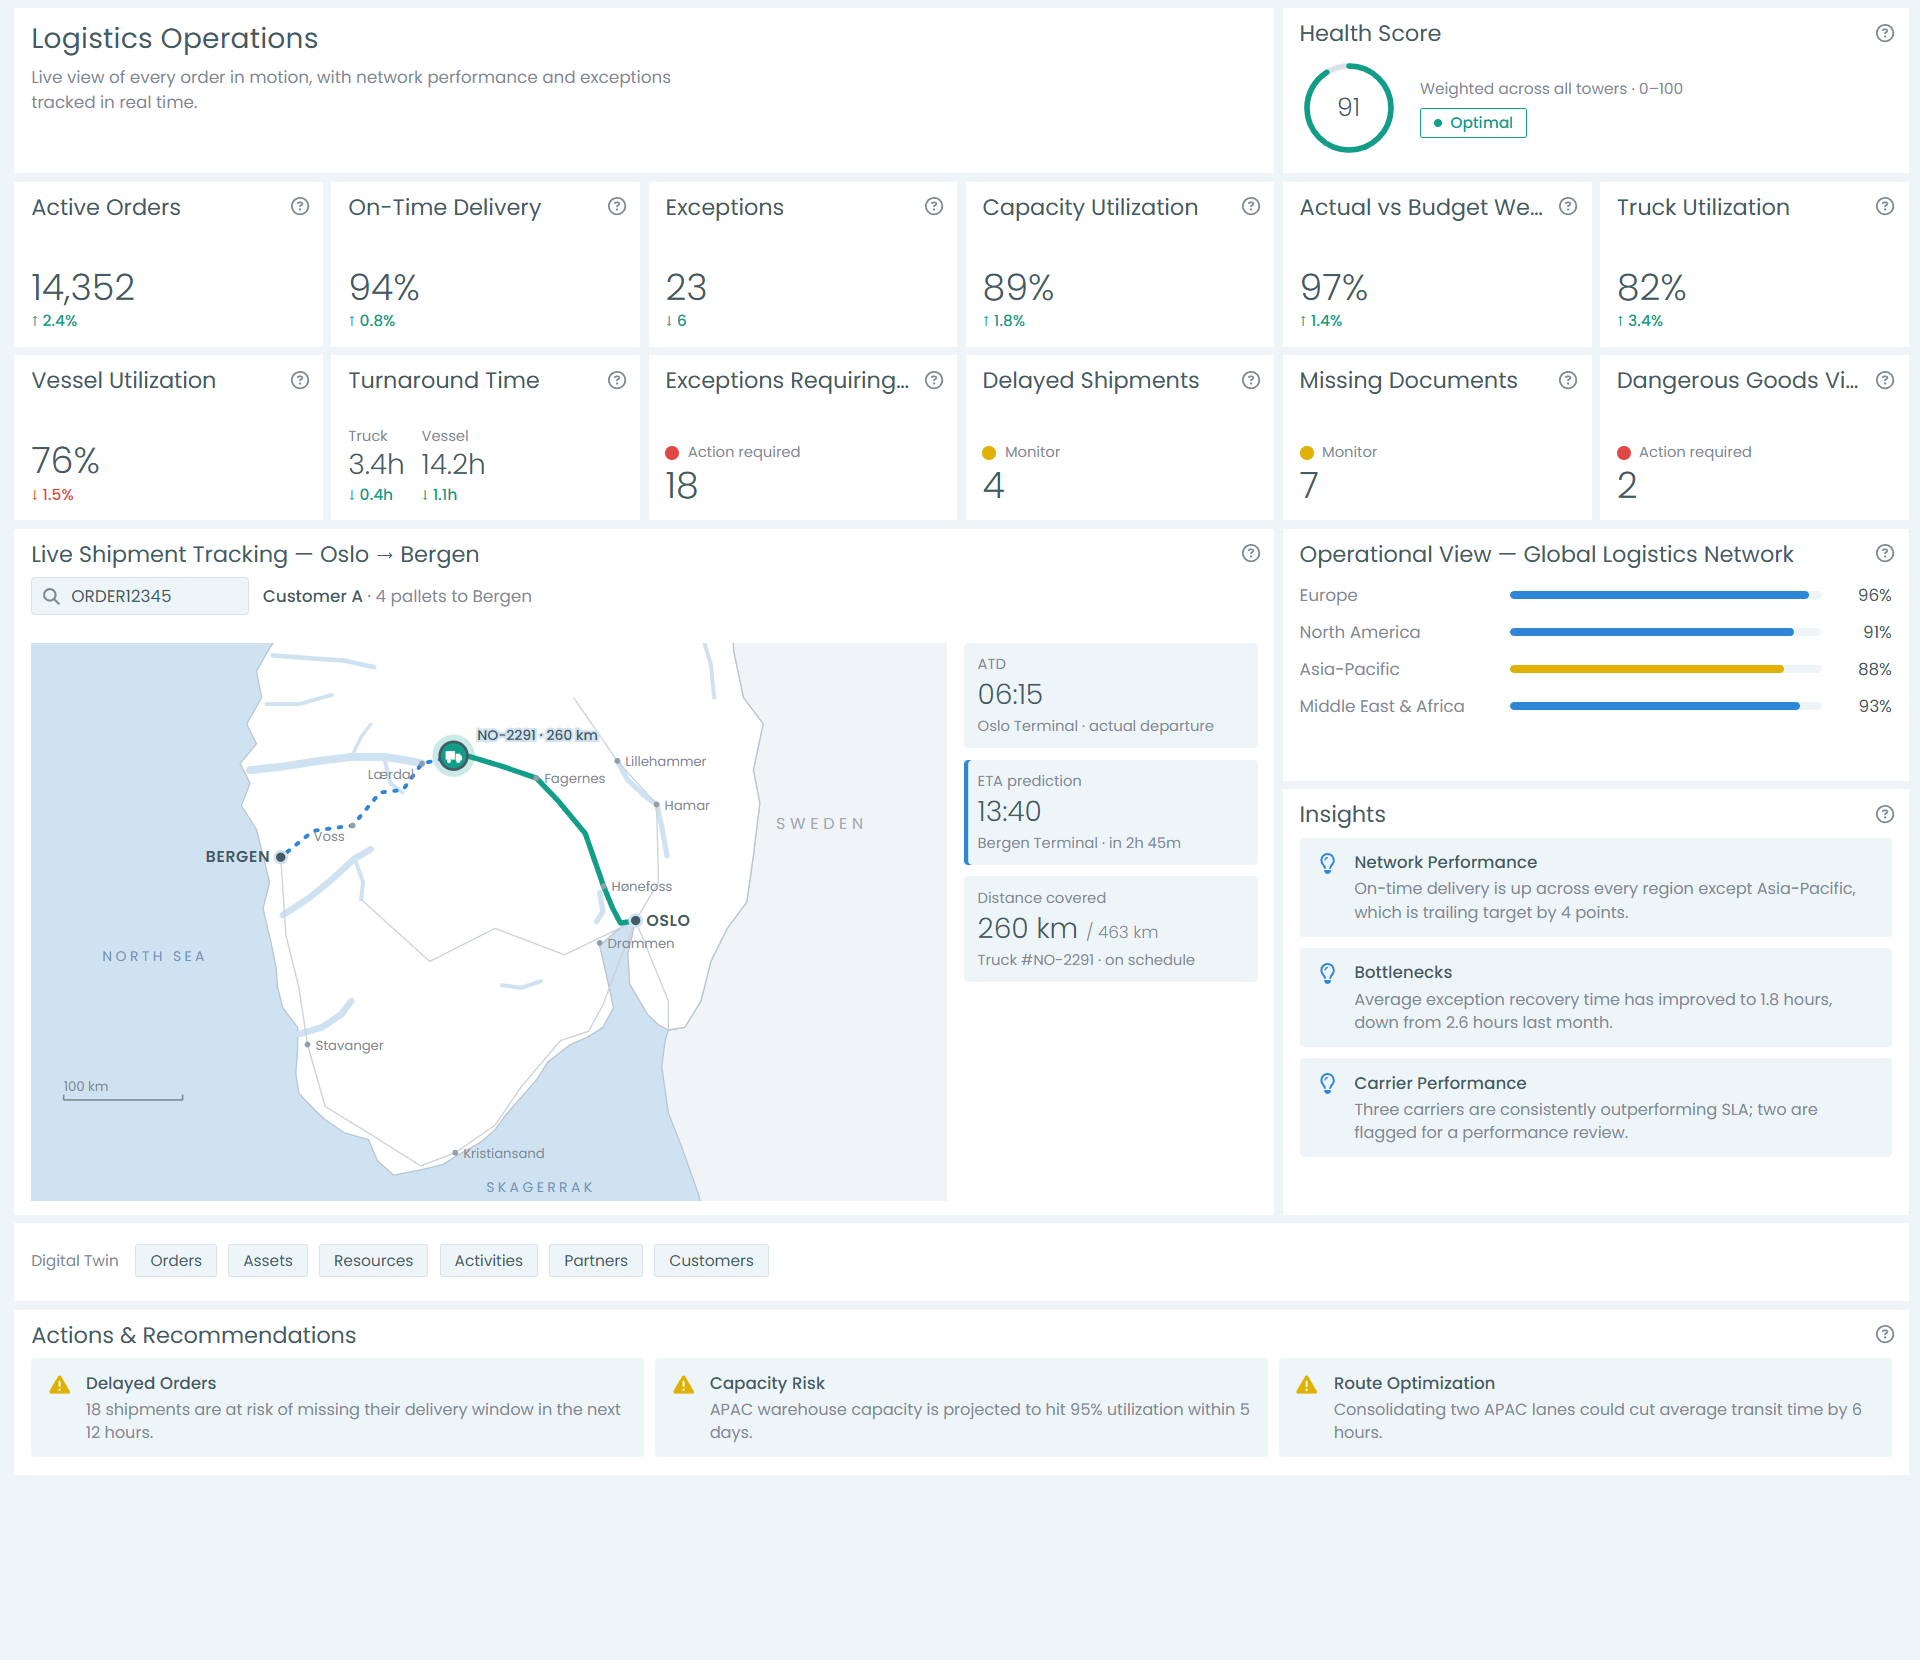1920x1660 pixels.
Task: Open the Insights panel help icon
Action: click(x=1885, y=814)
